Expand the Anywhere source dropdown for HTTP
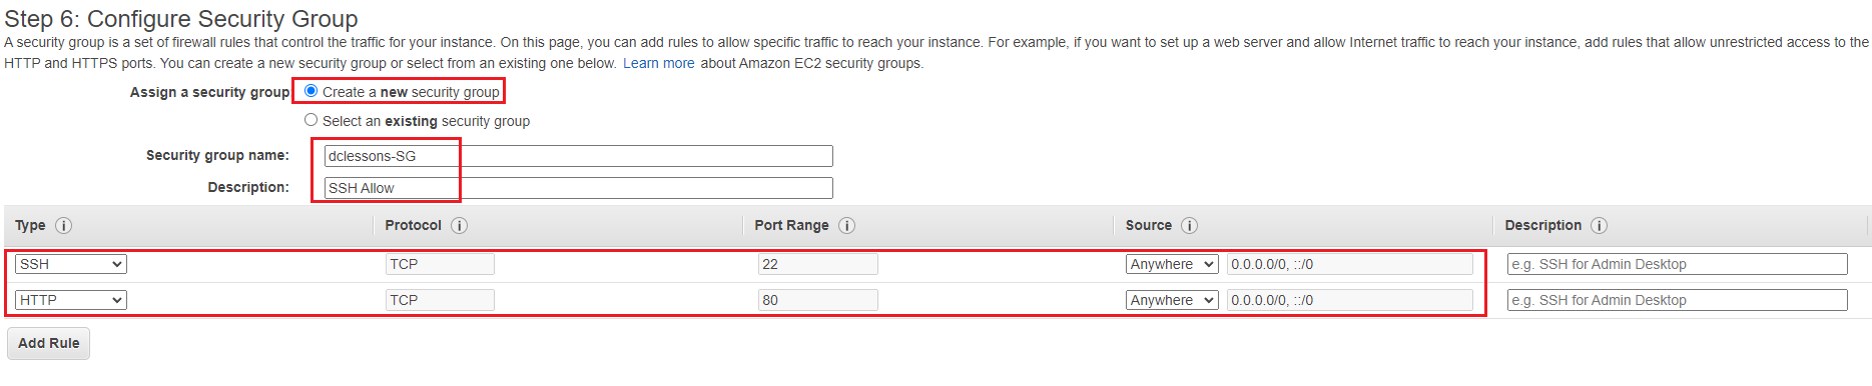This screenshot has height=386, width=1872. pyautogui.click(x=1172, y=300)
